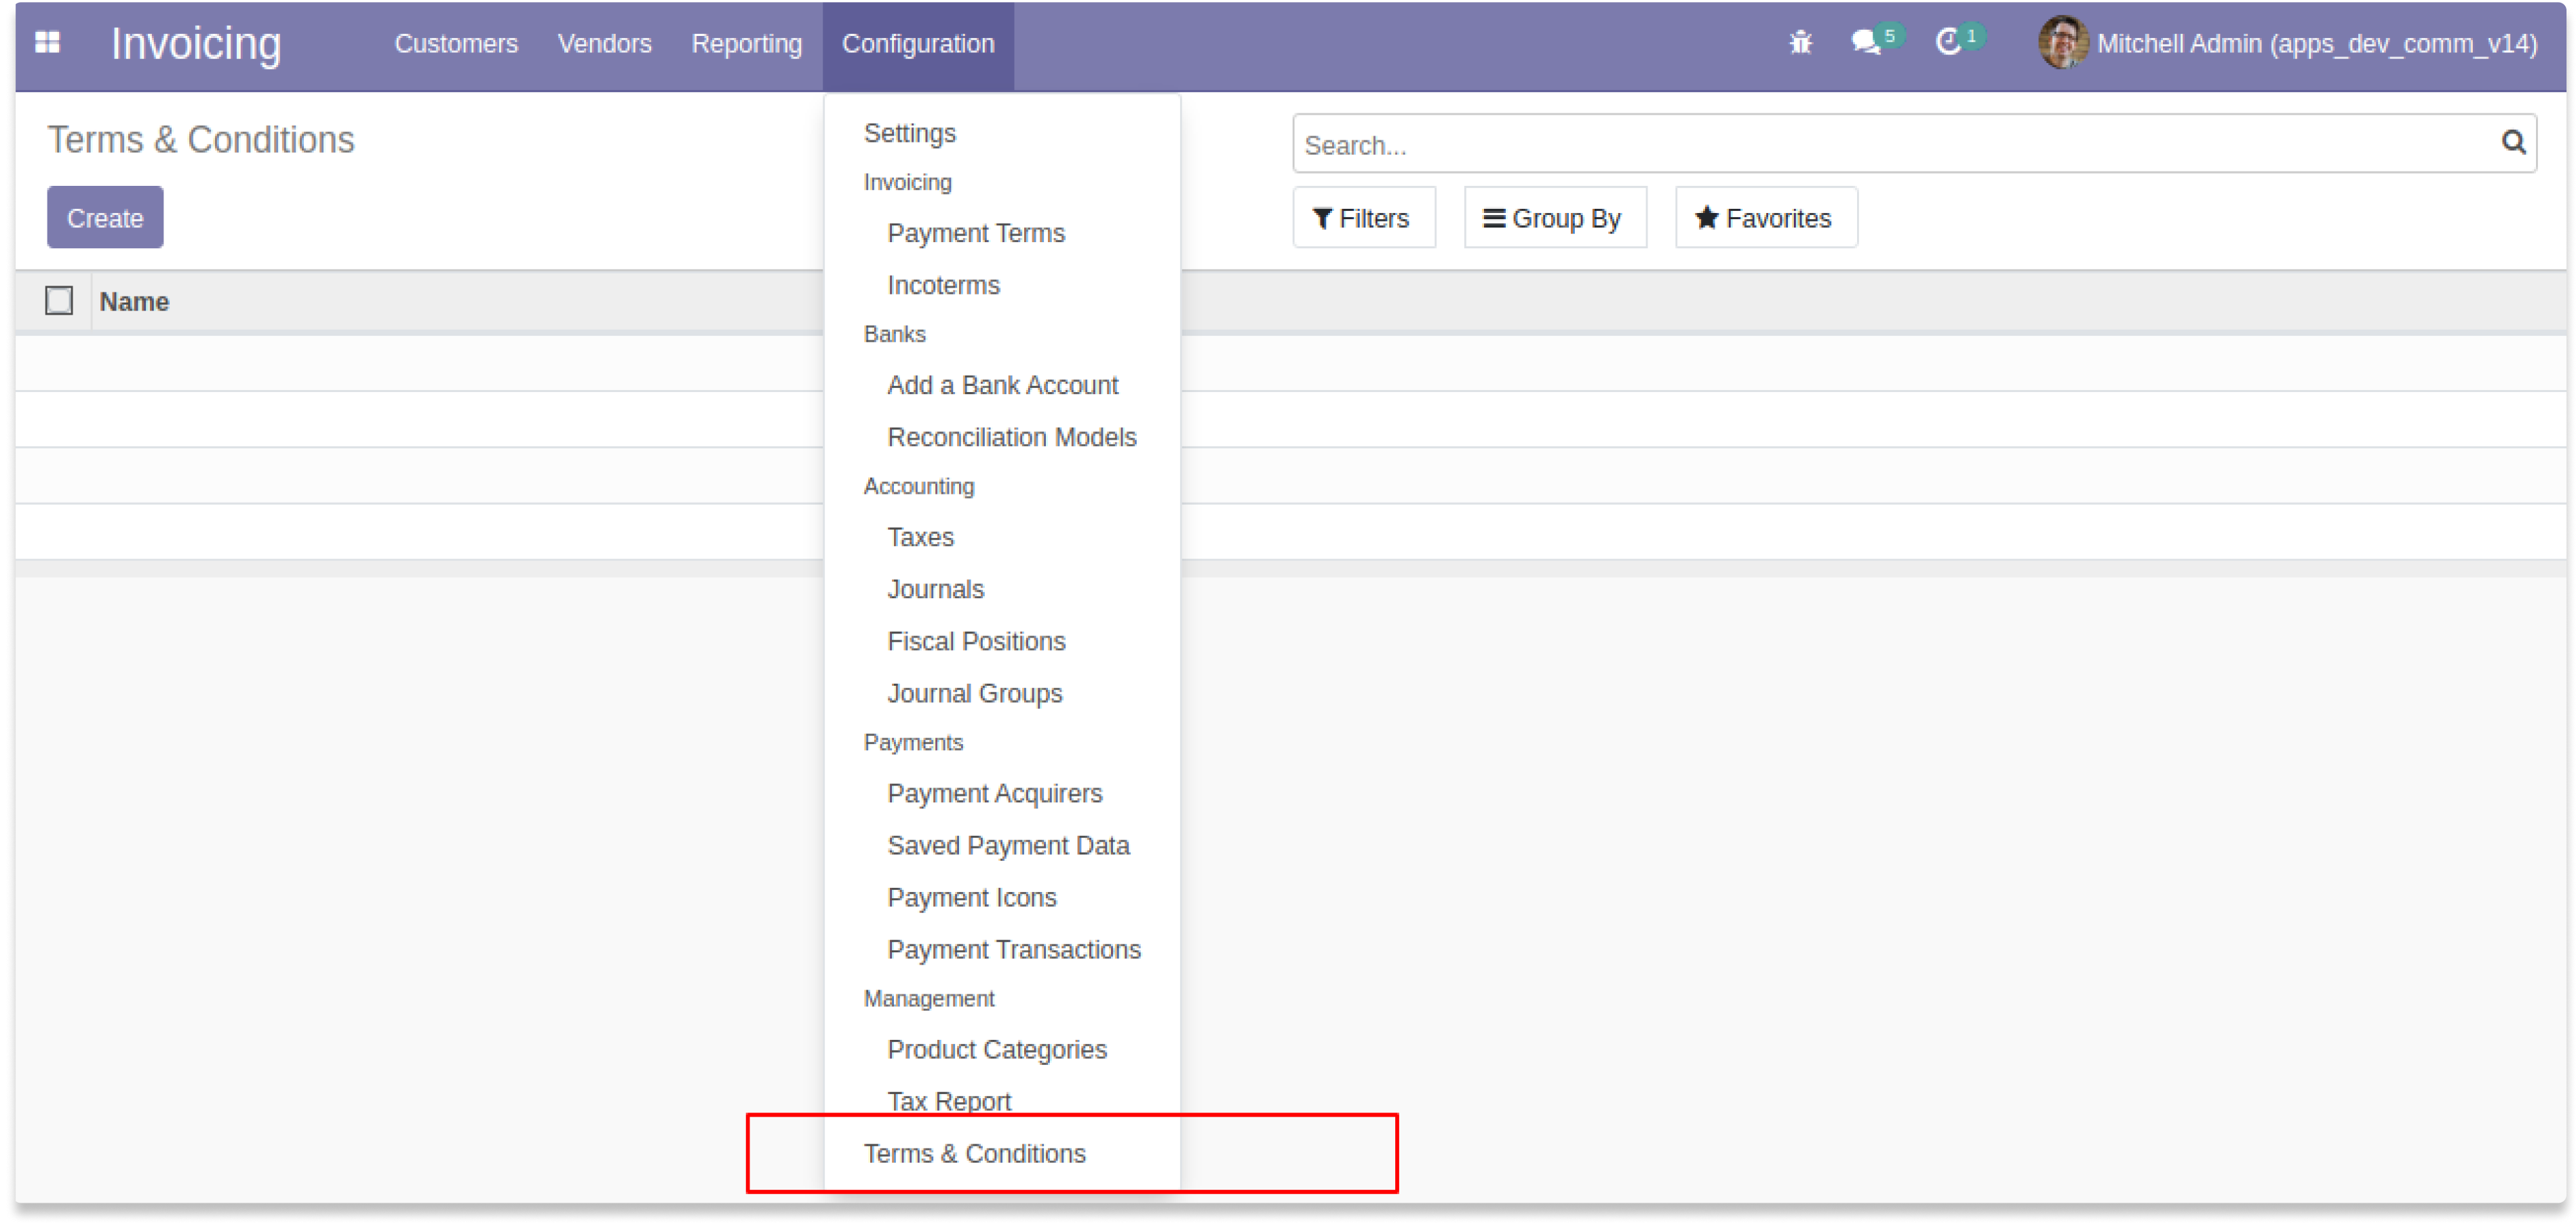
Task: Open the Filters dropdown
Action: click(x=1363, y=217)
